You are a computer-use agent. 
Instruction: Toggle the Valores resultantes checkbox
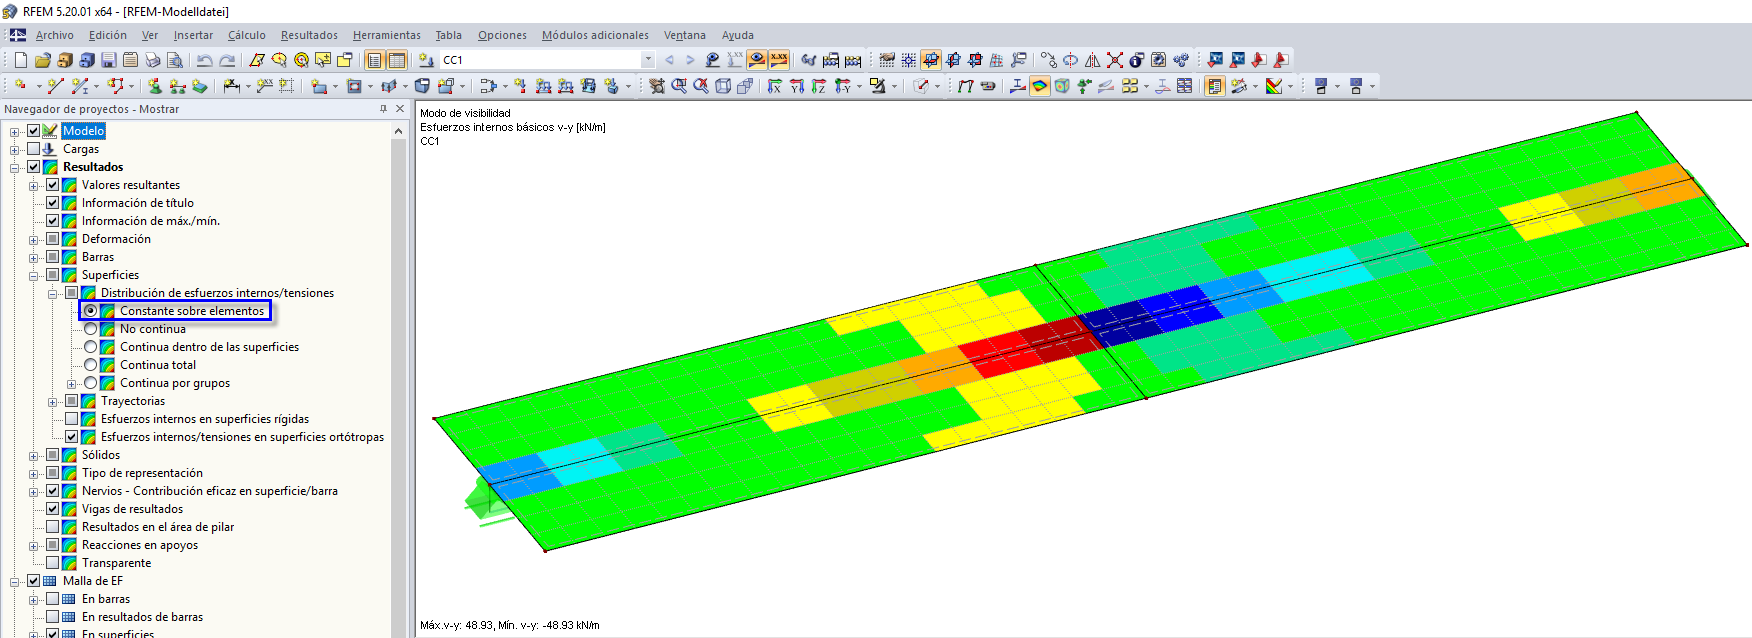tap(53, 185)
